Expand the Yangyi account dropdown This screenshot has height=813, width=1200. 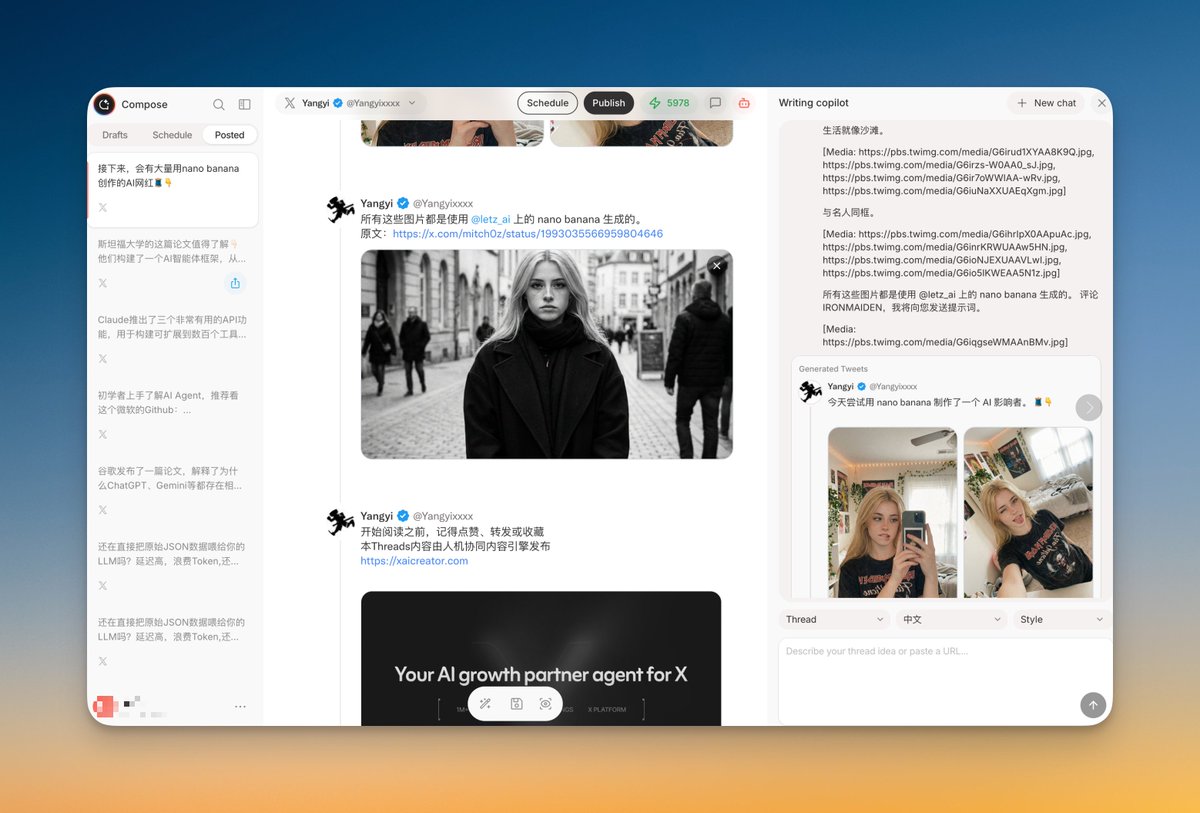pos(412,103)
